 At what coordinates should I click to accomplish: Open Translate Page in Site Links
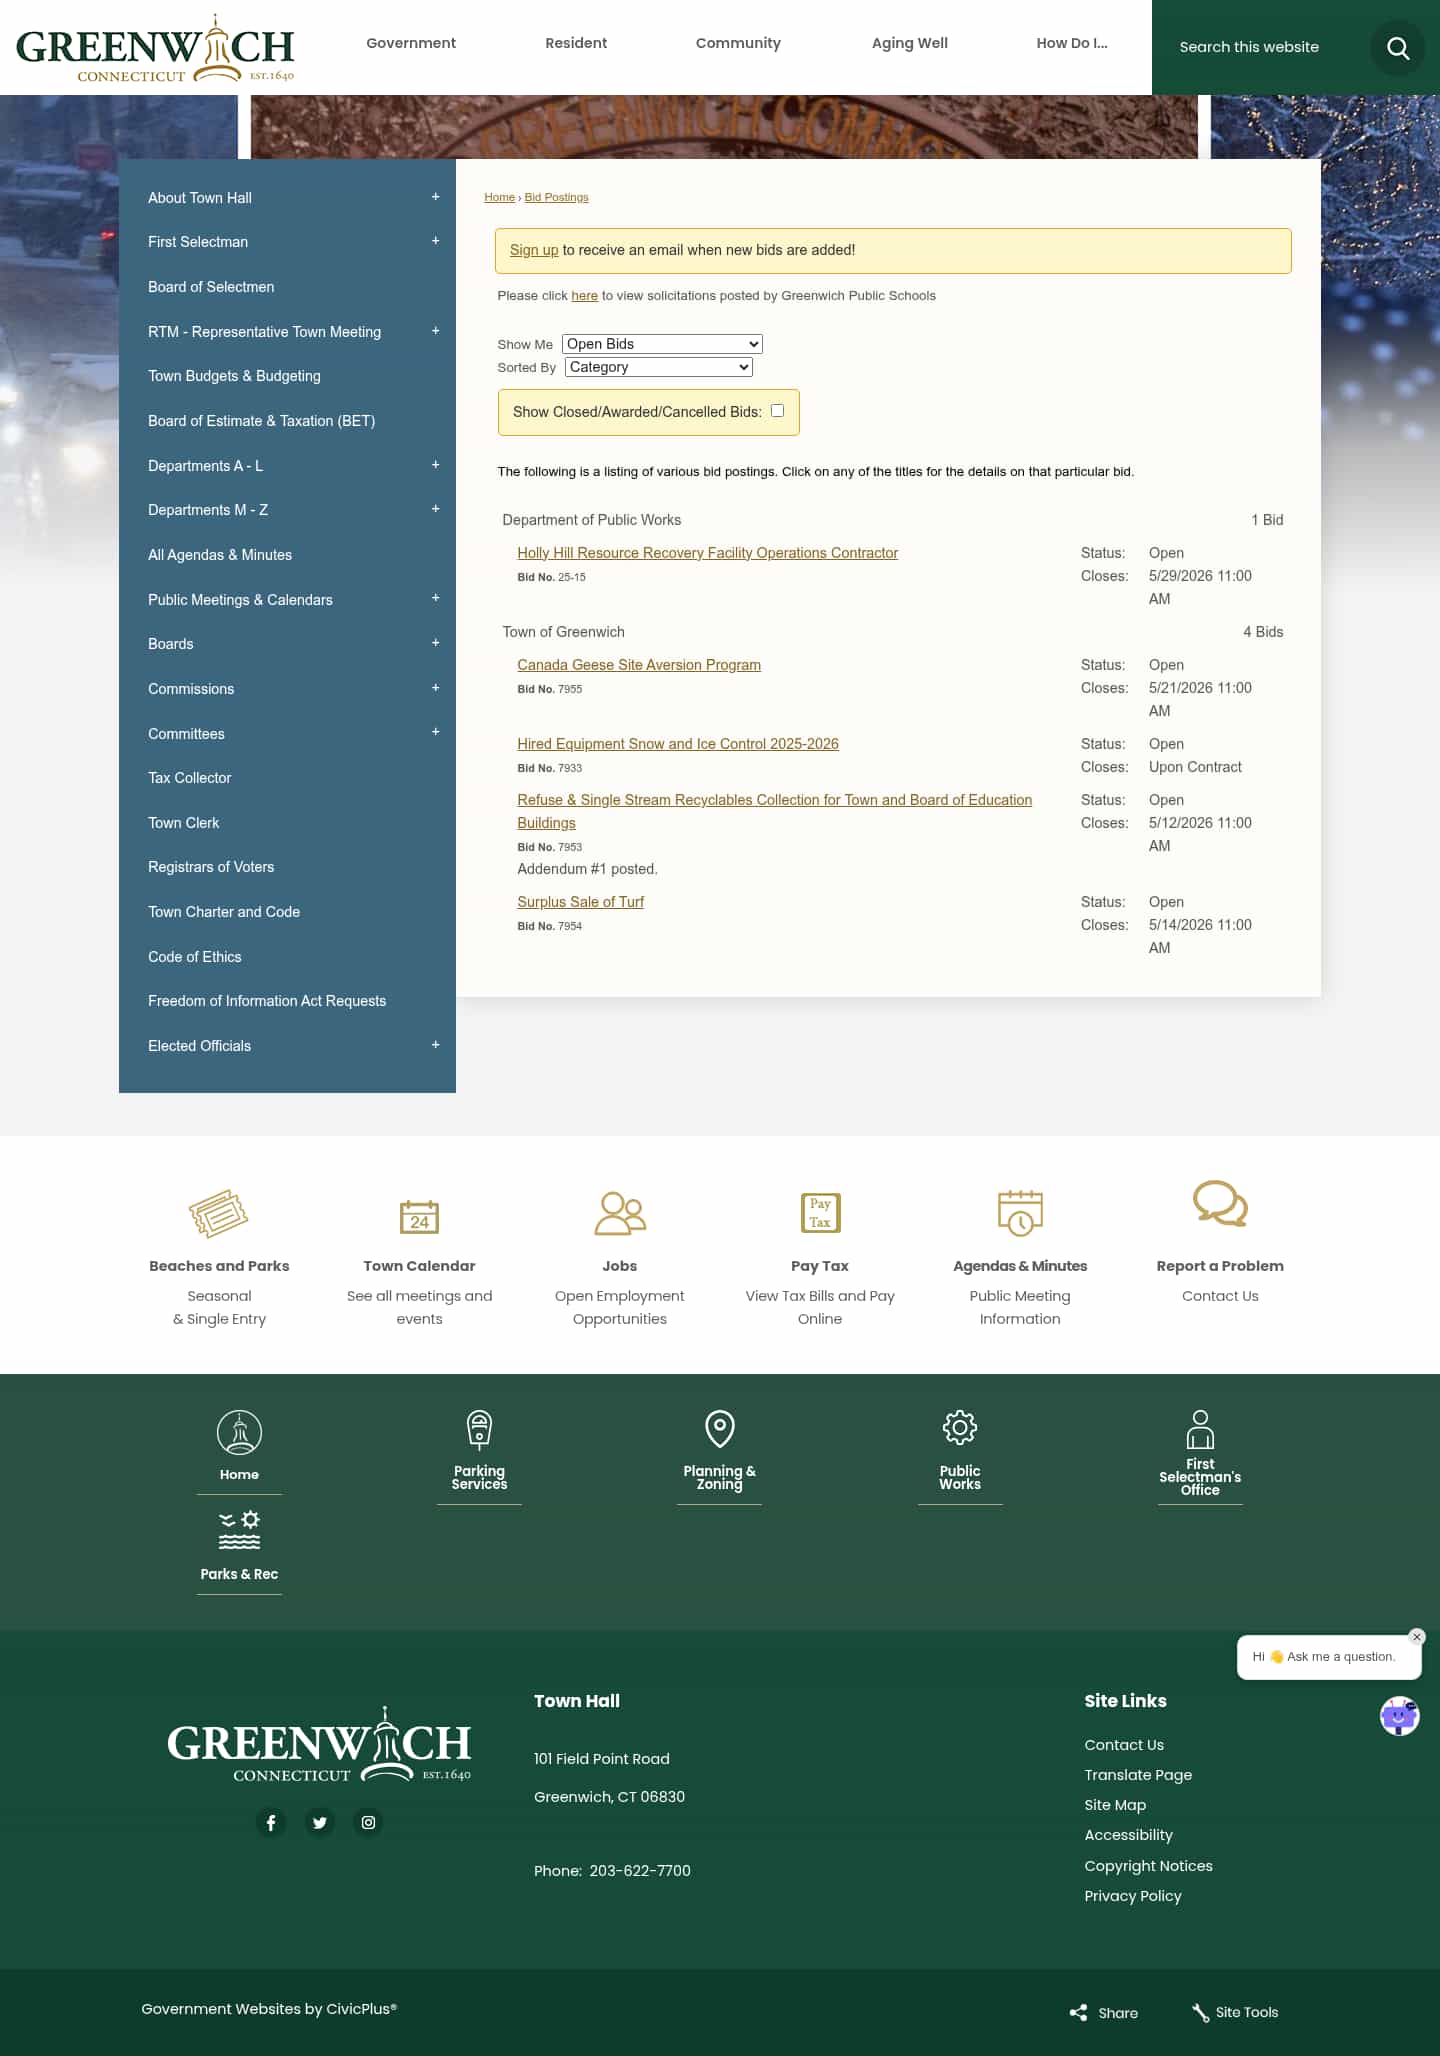[1138, 1775]
